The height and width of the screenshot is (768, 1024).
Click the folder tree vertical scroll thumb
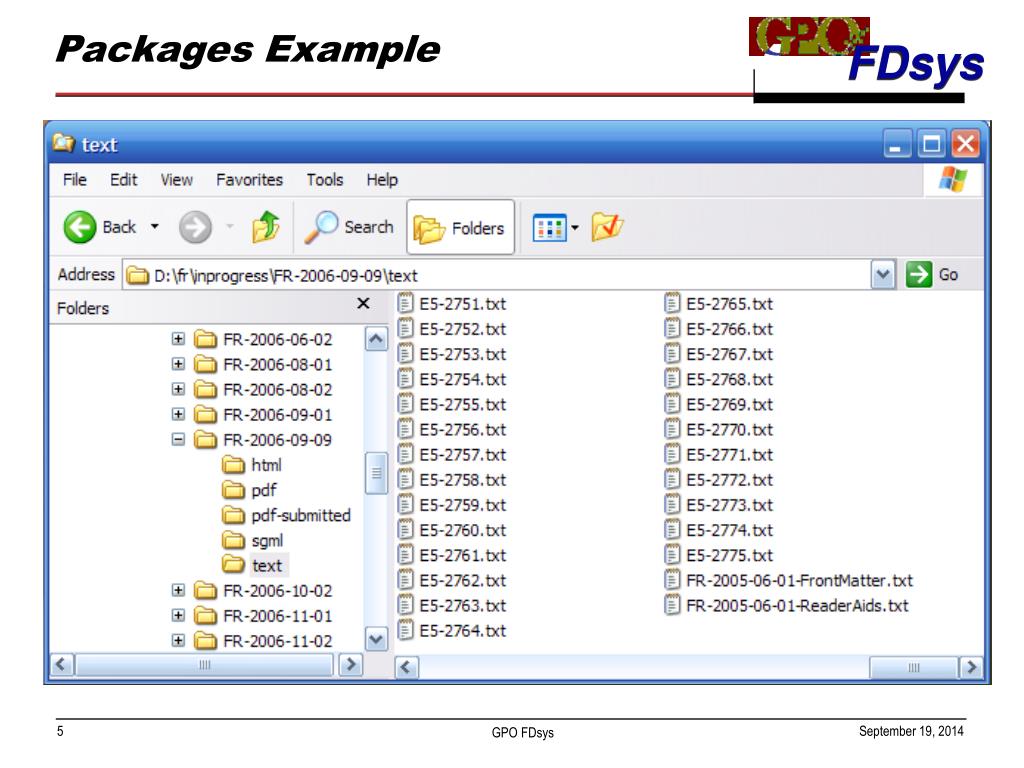(376, 473)
